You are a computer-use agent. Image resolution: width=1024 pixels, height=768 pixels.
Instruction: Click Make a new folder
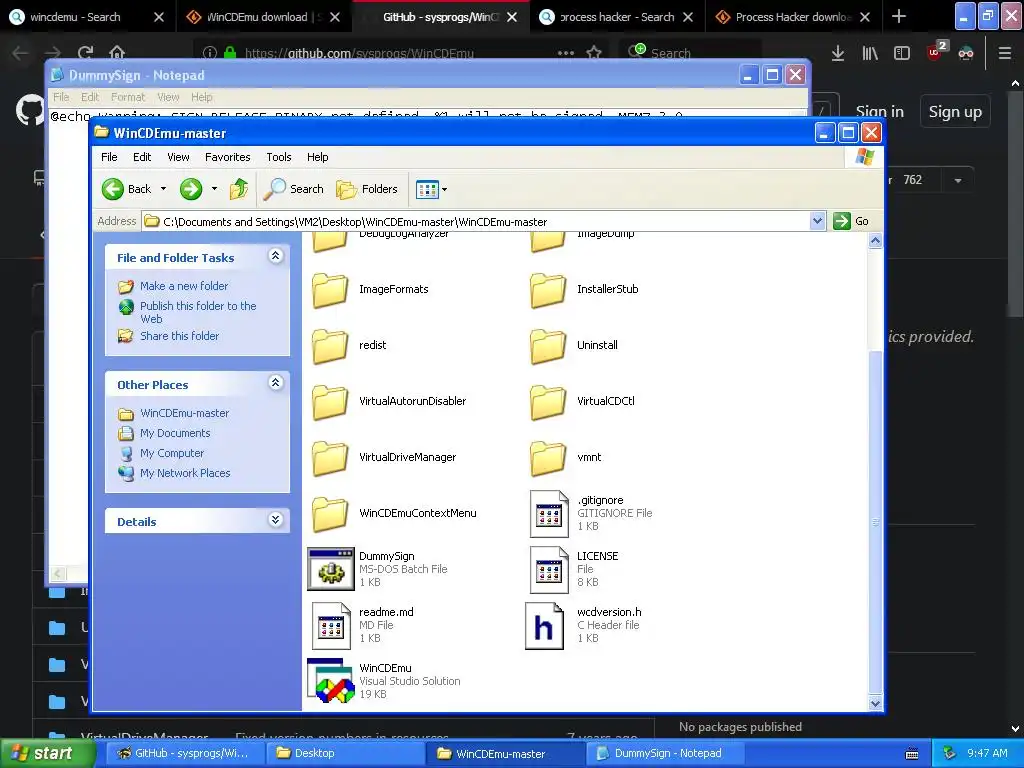coord(184,286)
